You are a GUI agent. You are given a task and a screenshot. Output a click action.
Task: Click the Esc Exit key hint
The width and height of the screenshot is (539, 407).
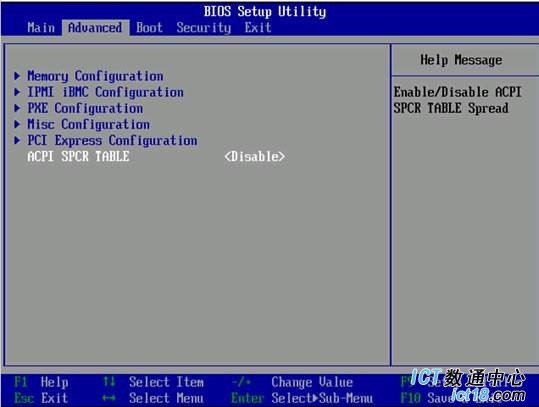pyautogui.click(x=41, y=398)
